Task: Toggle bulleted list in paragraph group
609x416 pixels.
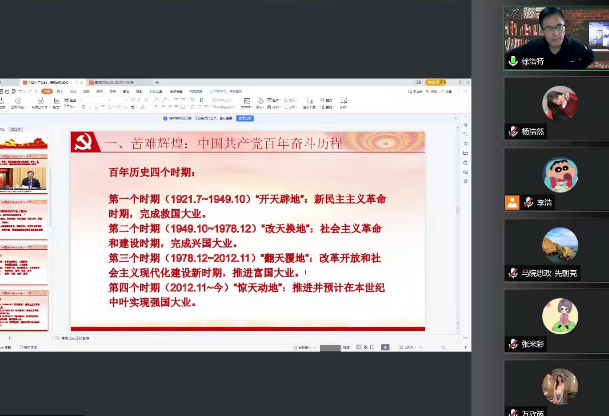Action: tap(155, 100)
